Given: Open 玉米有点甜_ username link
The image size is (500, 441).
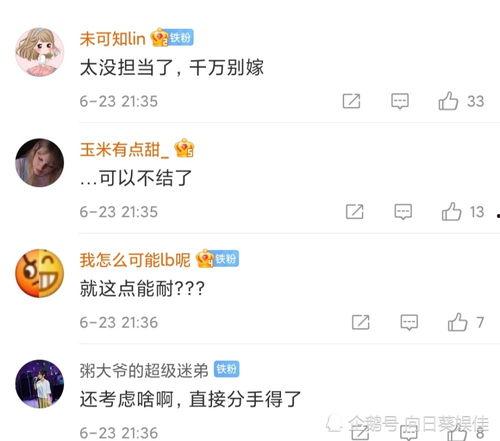Looking at the screenshot, I should pyautogui.click(x=124, y=149).
